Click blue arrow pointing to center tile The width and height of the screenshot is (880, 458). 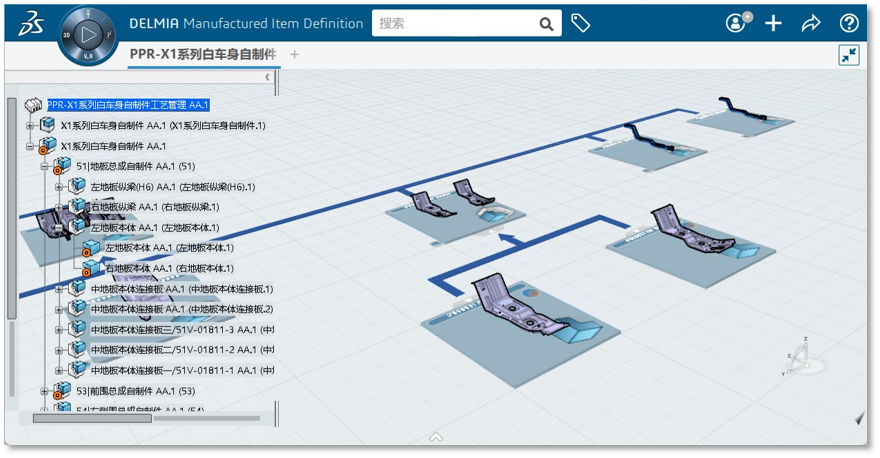tap(508, 239)
